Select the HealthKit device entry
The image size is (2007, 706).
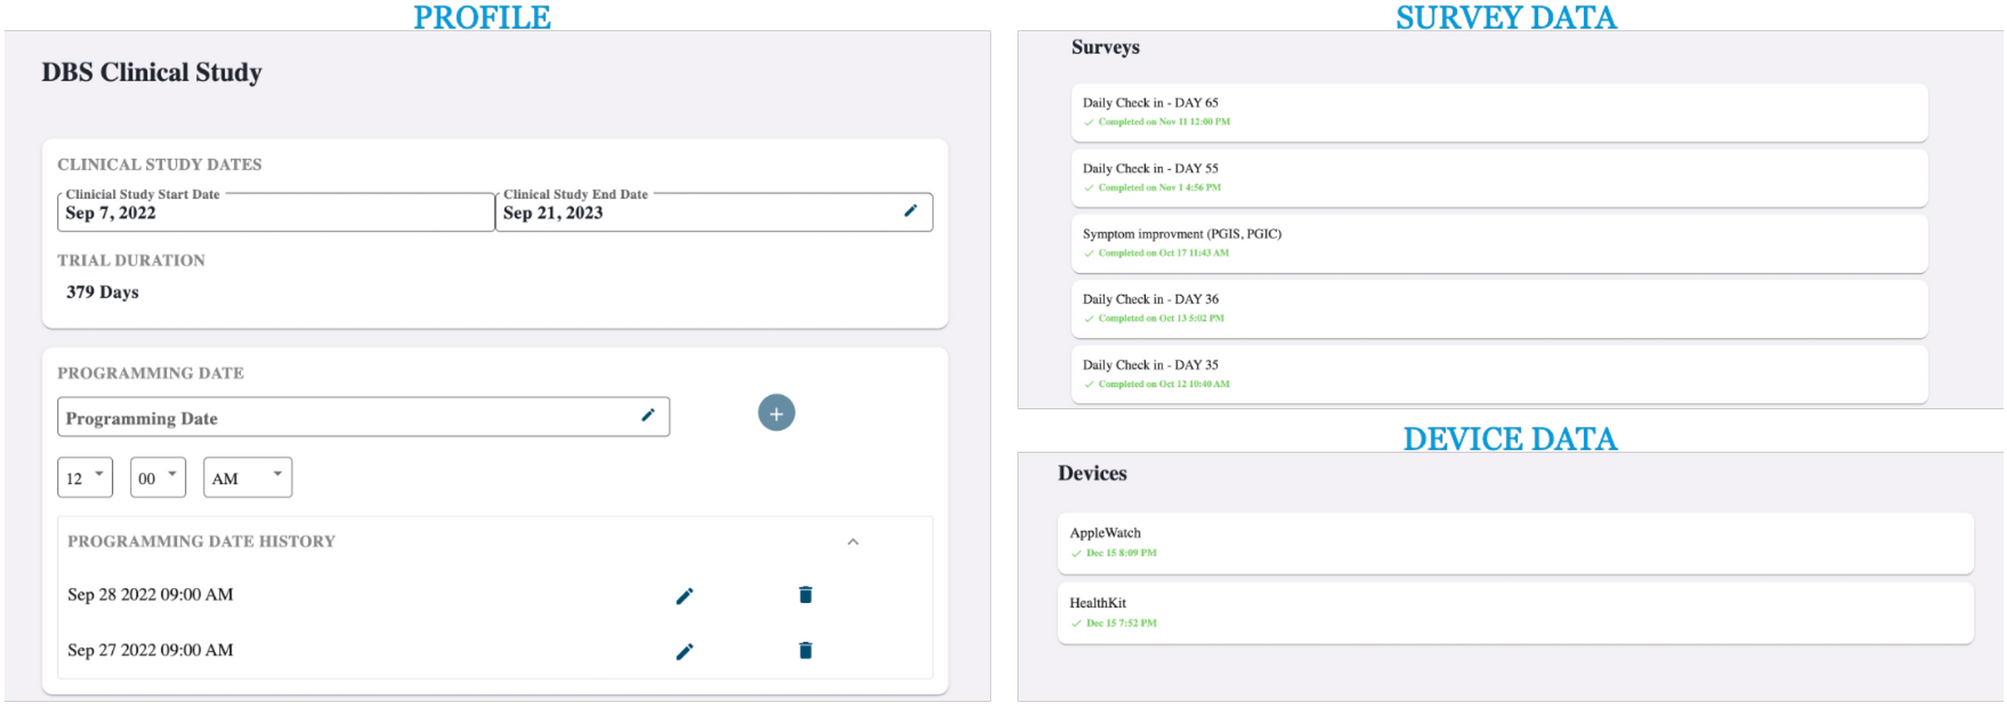point(1514,612)
